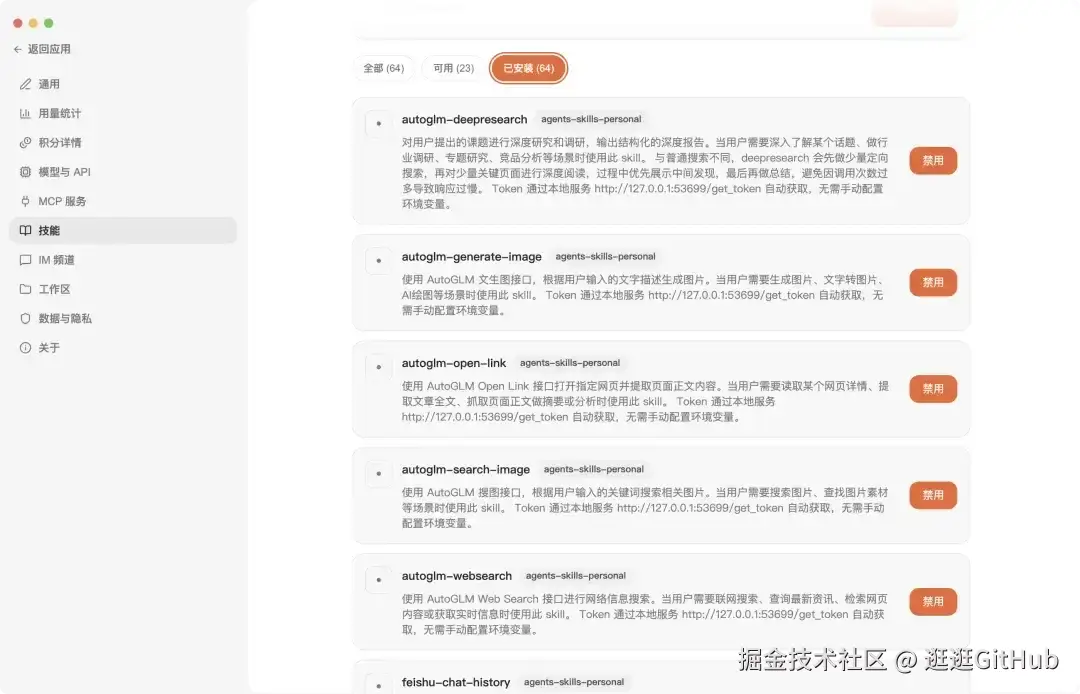The height and width of the screenshot is (694, 1080).
Task: Open the 数据与隐私 shield icon
Action: [x=25, y=319]
